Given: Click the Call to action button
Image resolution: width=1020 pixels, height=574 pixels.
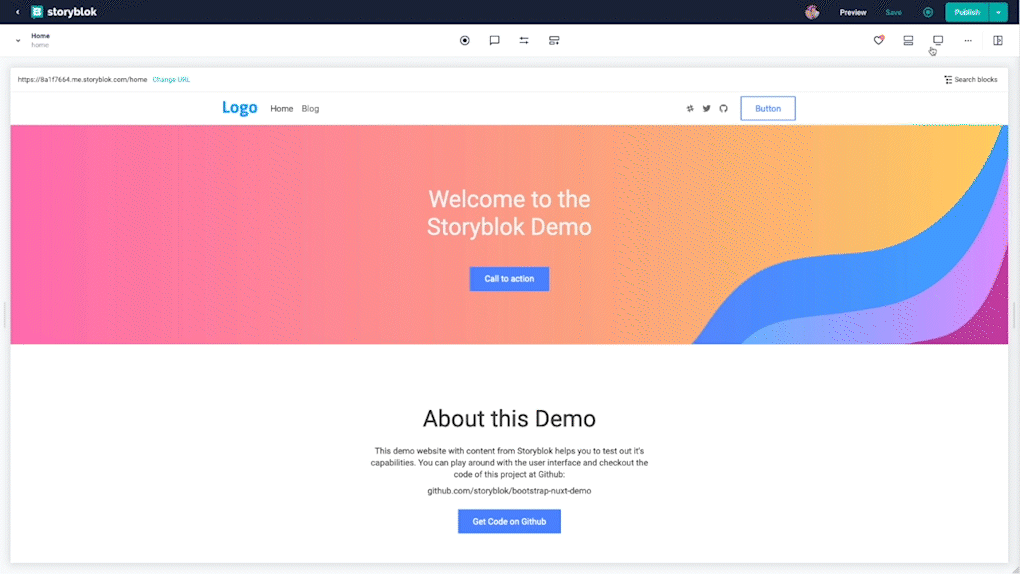Looking at the screenshot, I should pyautogui.click(x=509, y=279).
